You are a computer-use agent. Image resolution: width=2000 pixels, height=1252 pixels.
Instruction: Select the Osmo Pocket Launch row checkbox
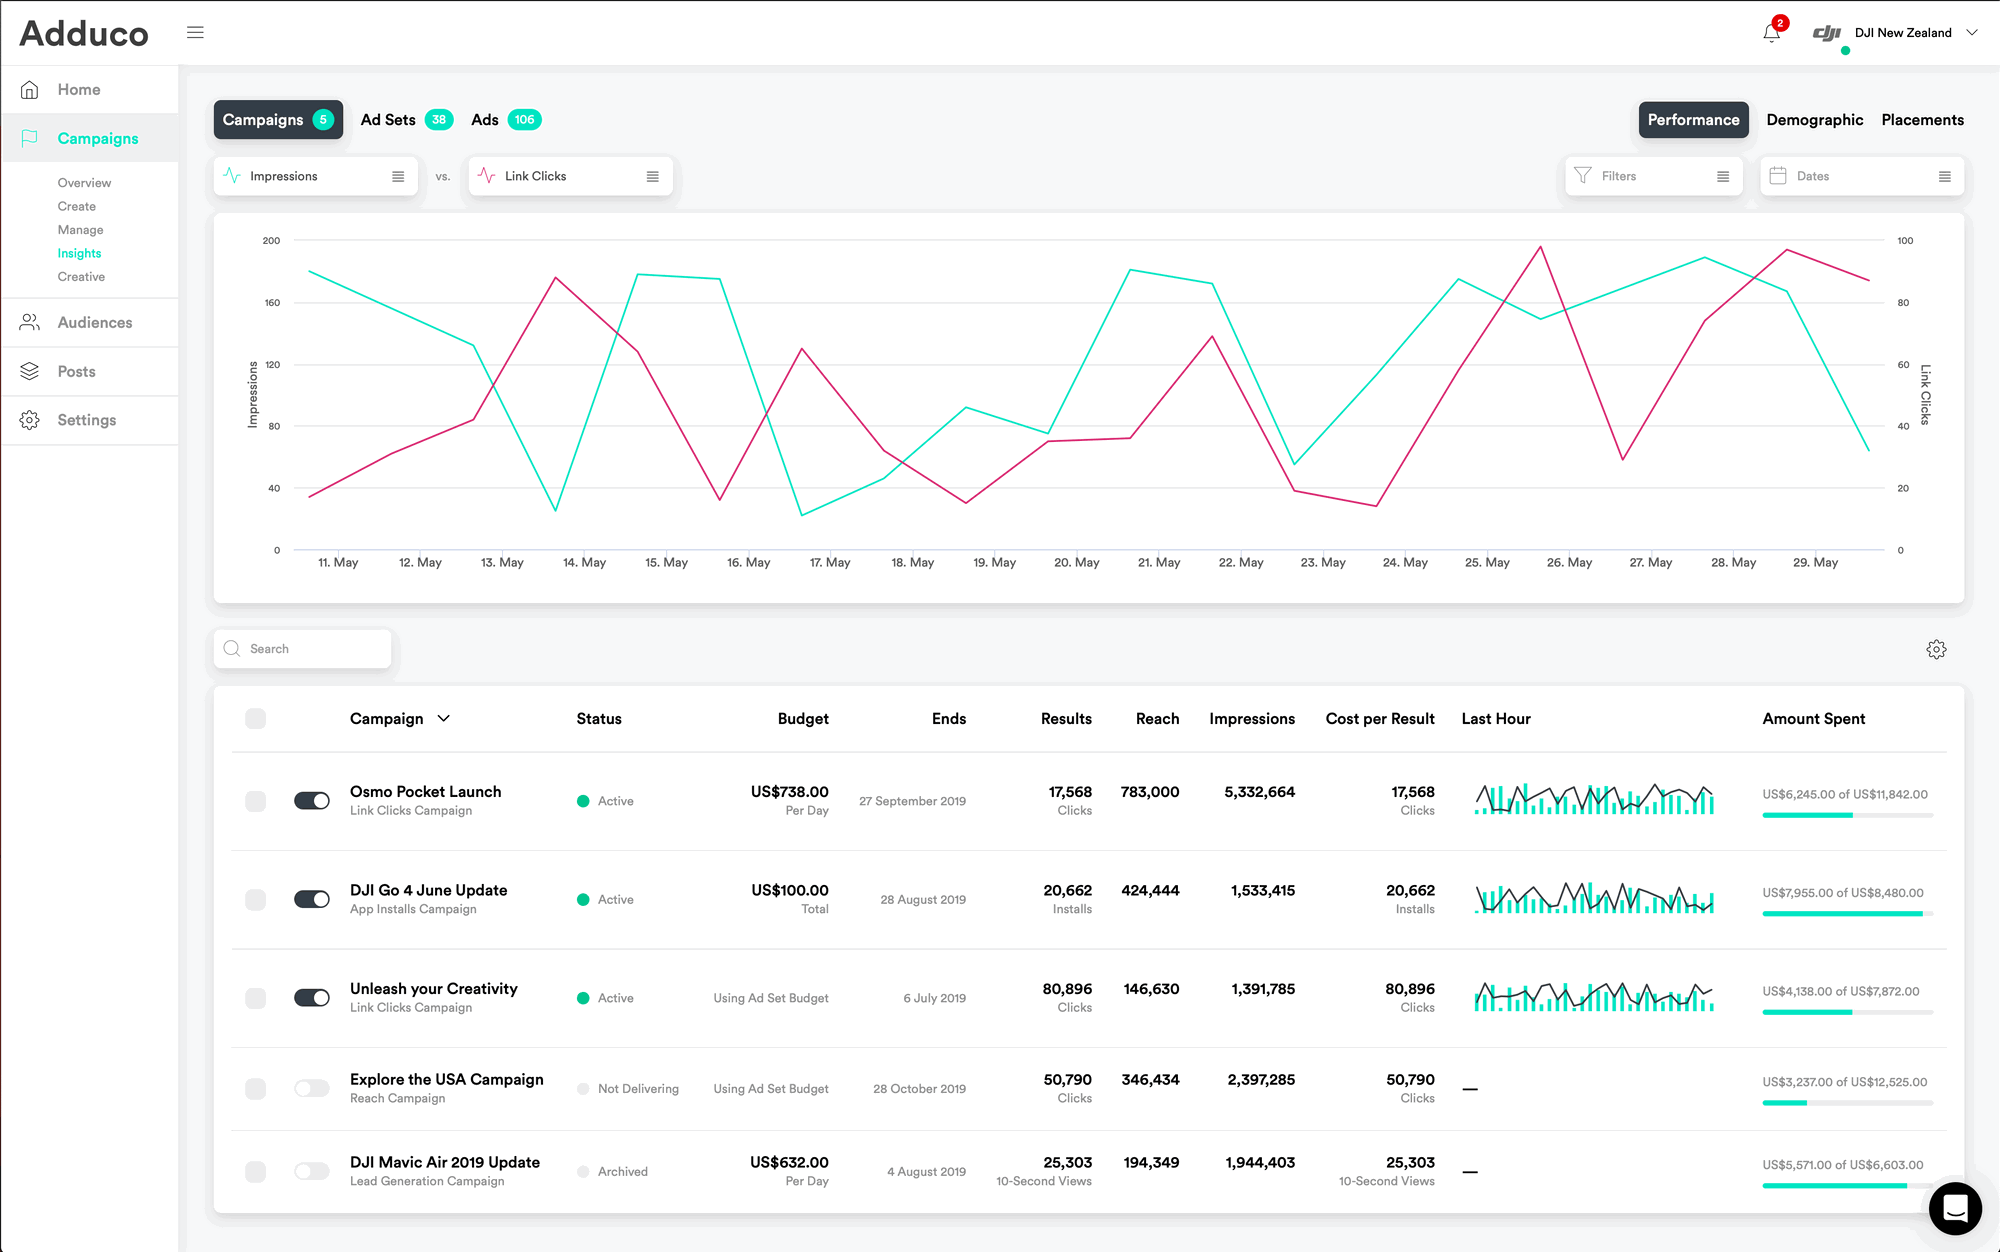click(x=256, y=801)
